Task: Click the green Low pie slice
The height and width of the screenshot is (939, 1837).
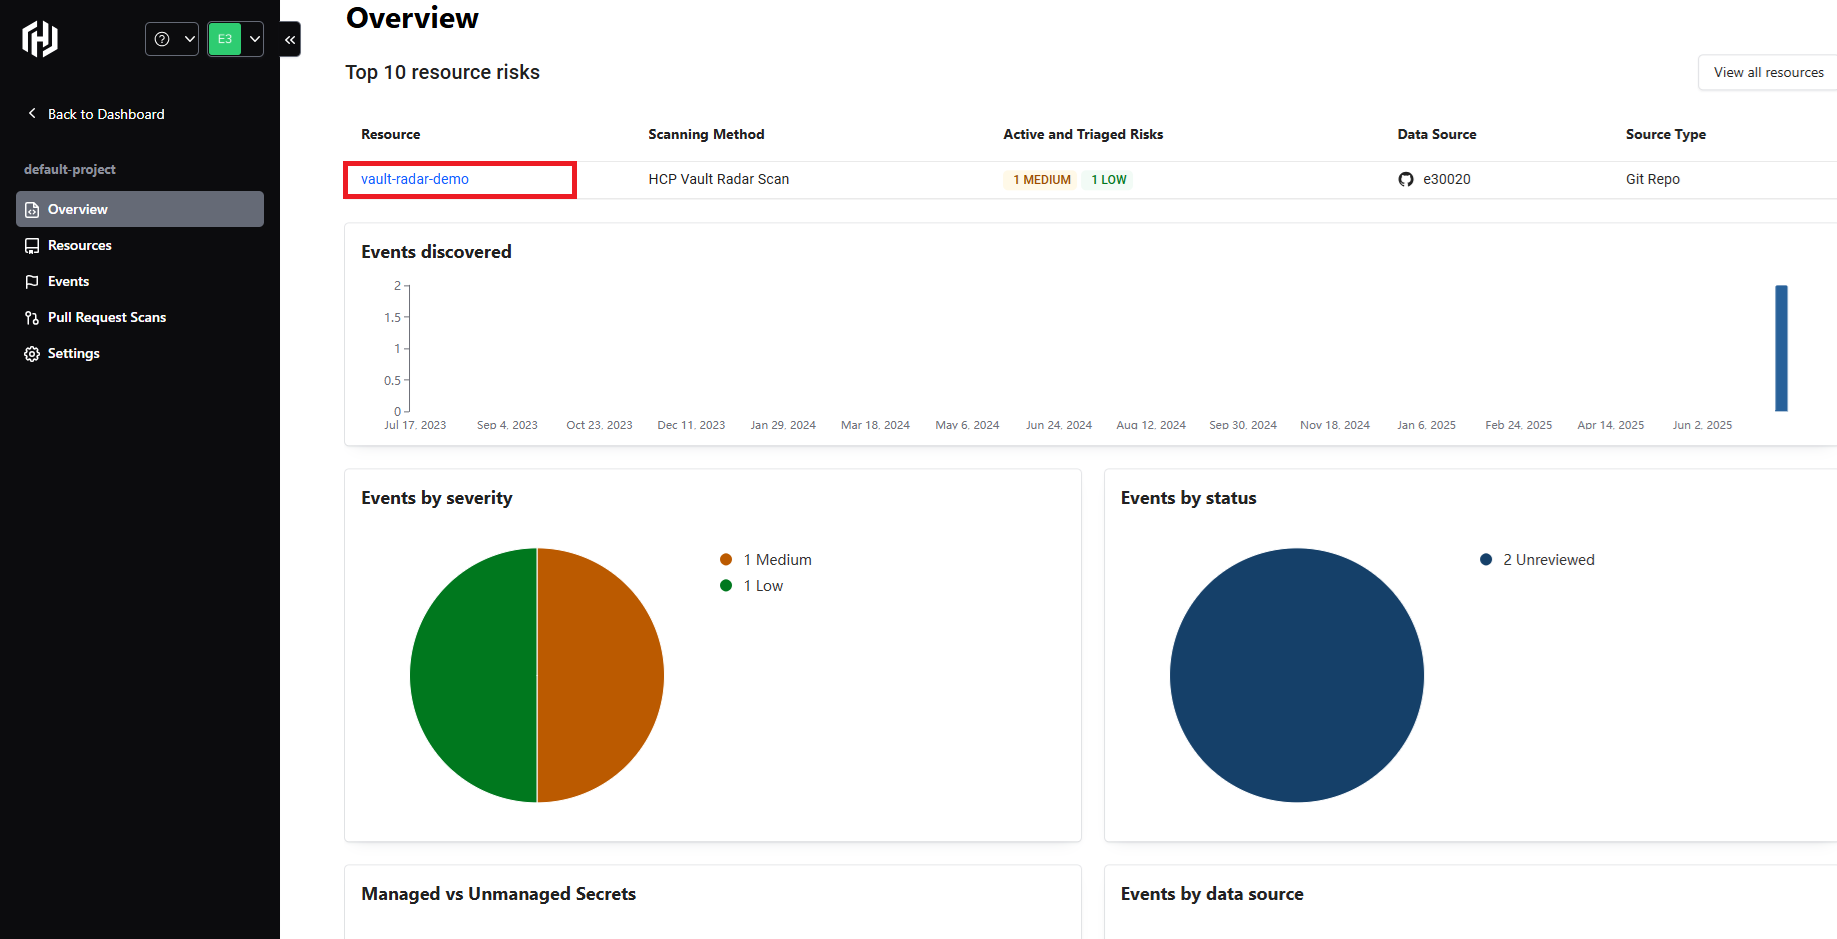Action: click(x=474, y=675)
